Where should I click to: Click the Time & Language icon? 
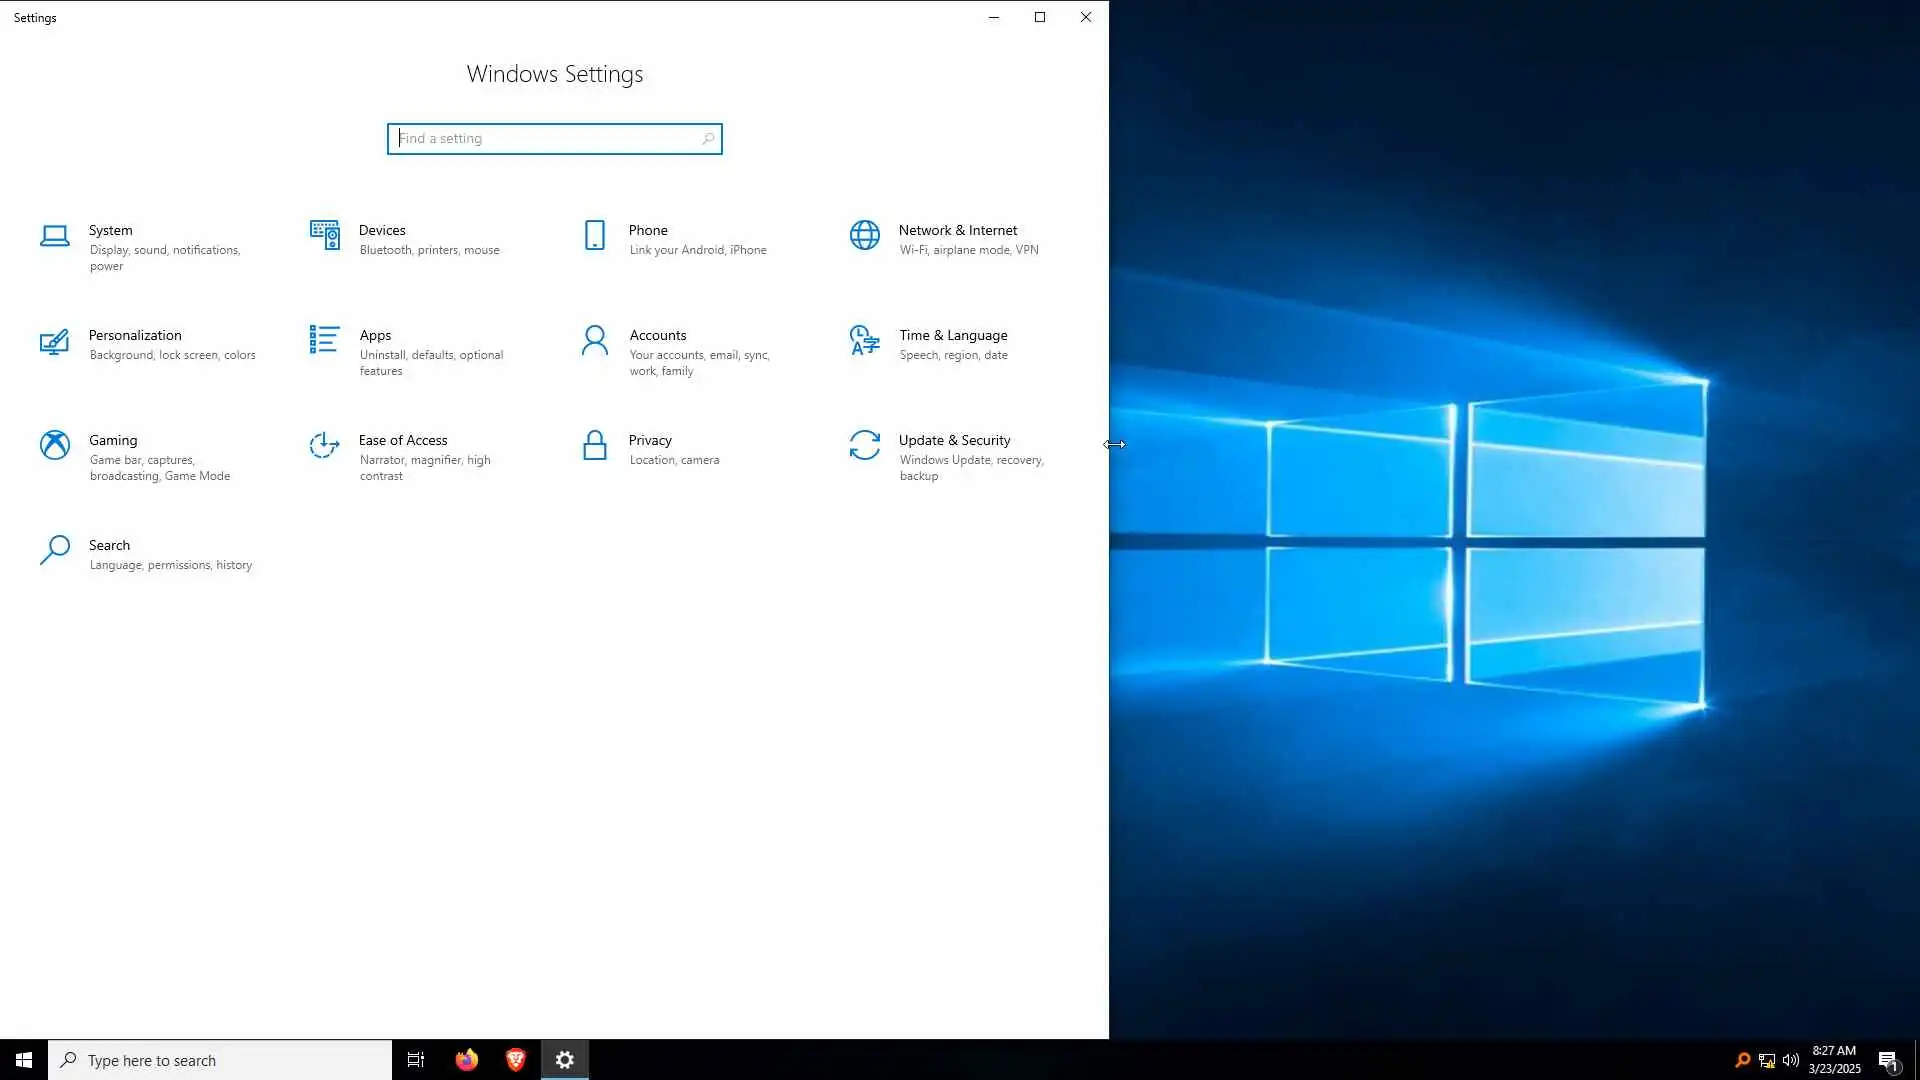point(864,341)
